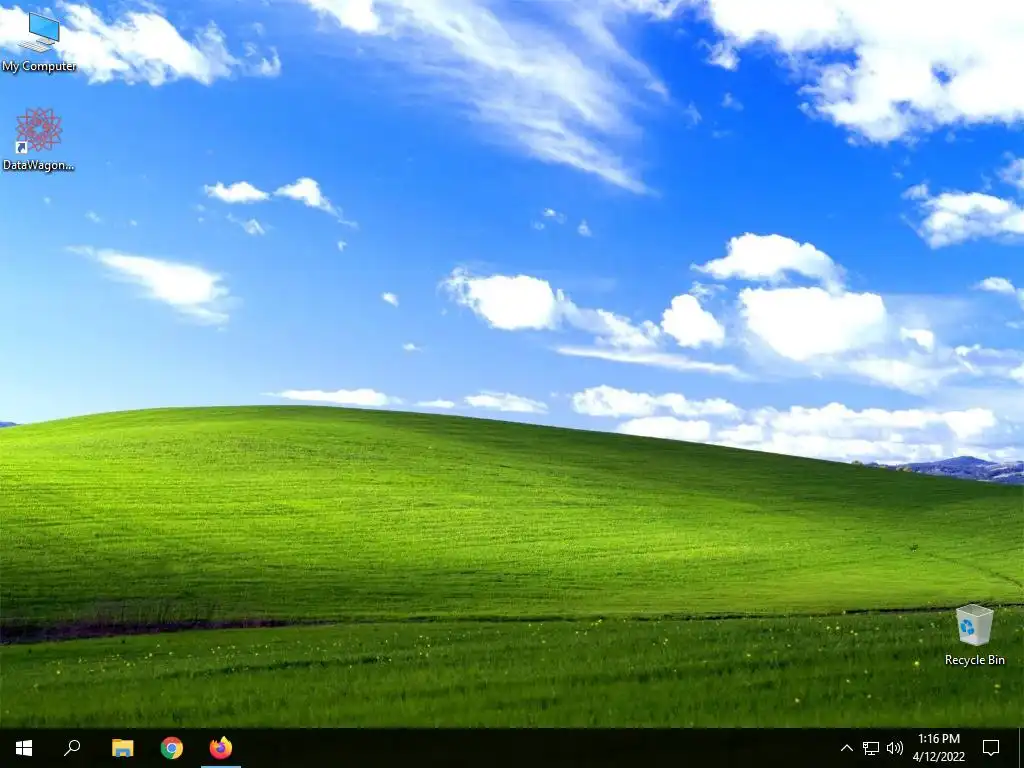Open the Action Center notifications icon
This screenshot has width=1024, height=768.
(x=991, y=748)
